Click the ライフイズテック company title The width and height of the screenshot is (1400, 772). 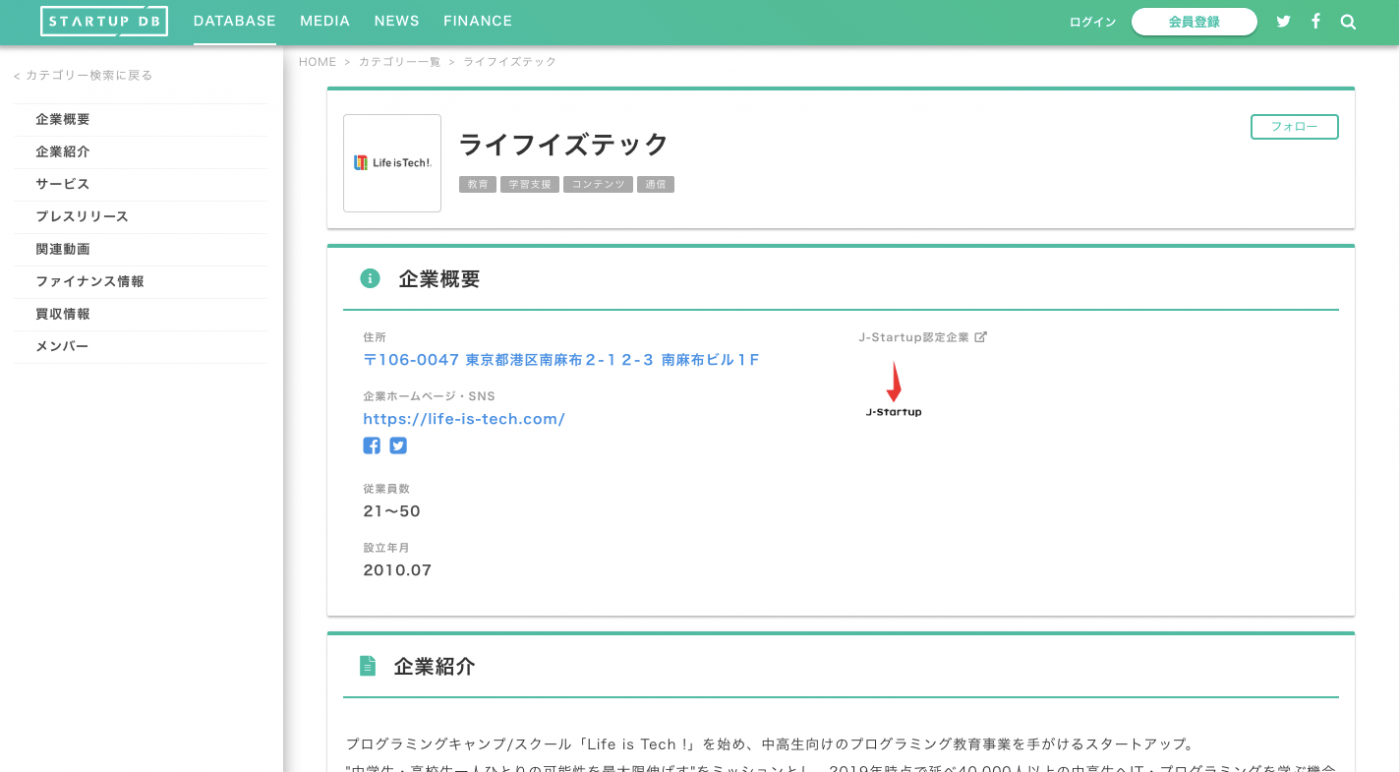pos(563,145)
